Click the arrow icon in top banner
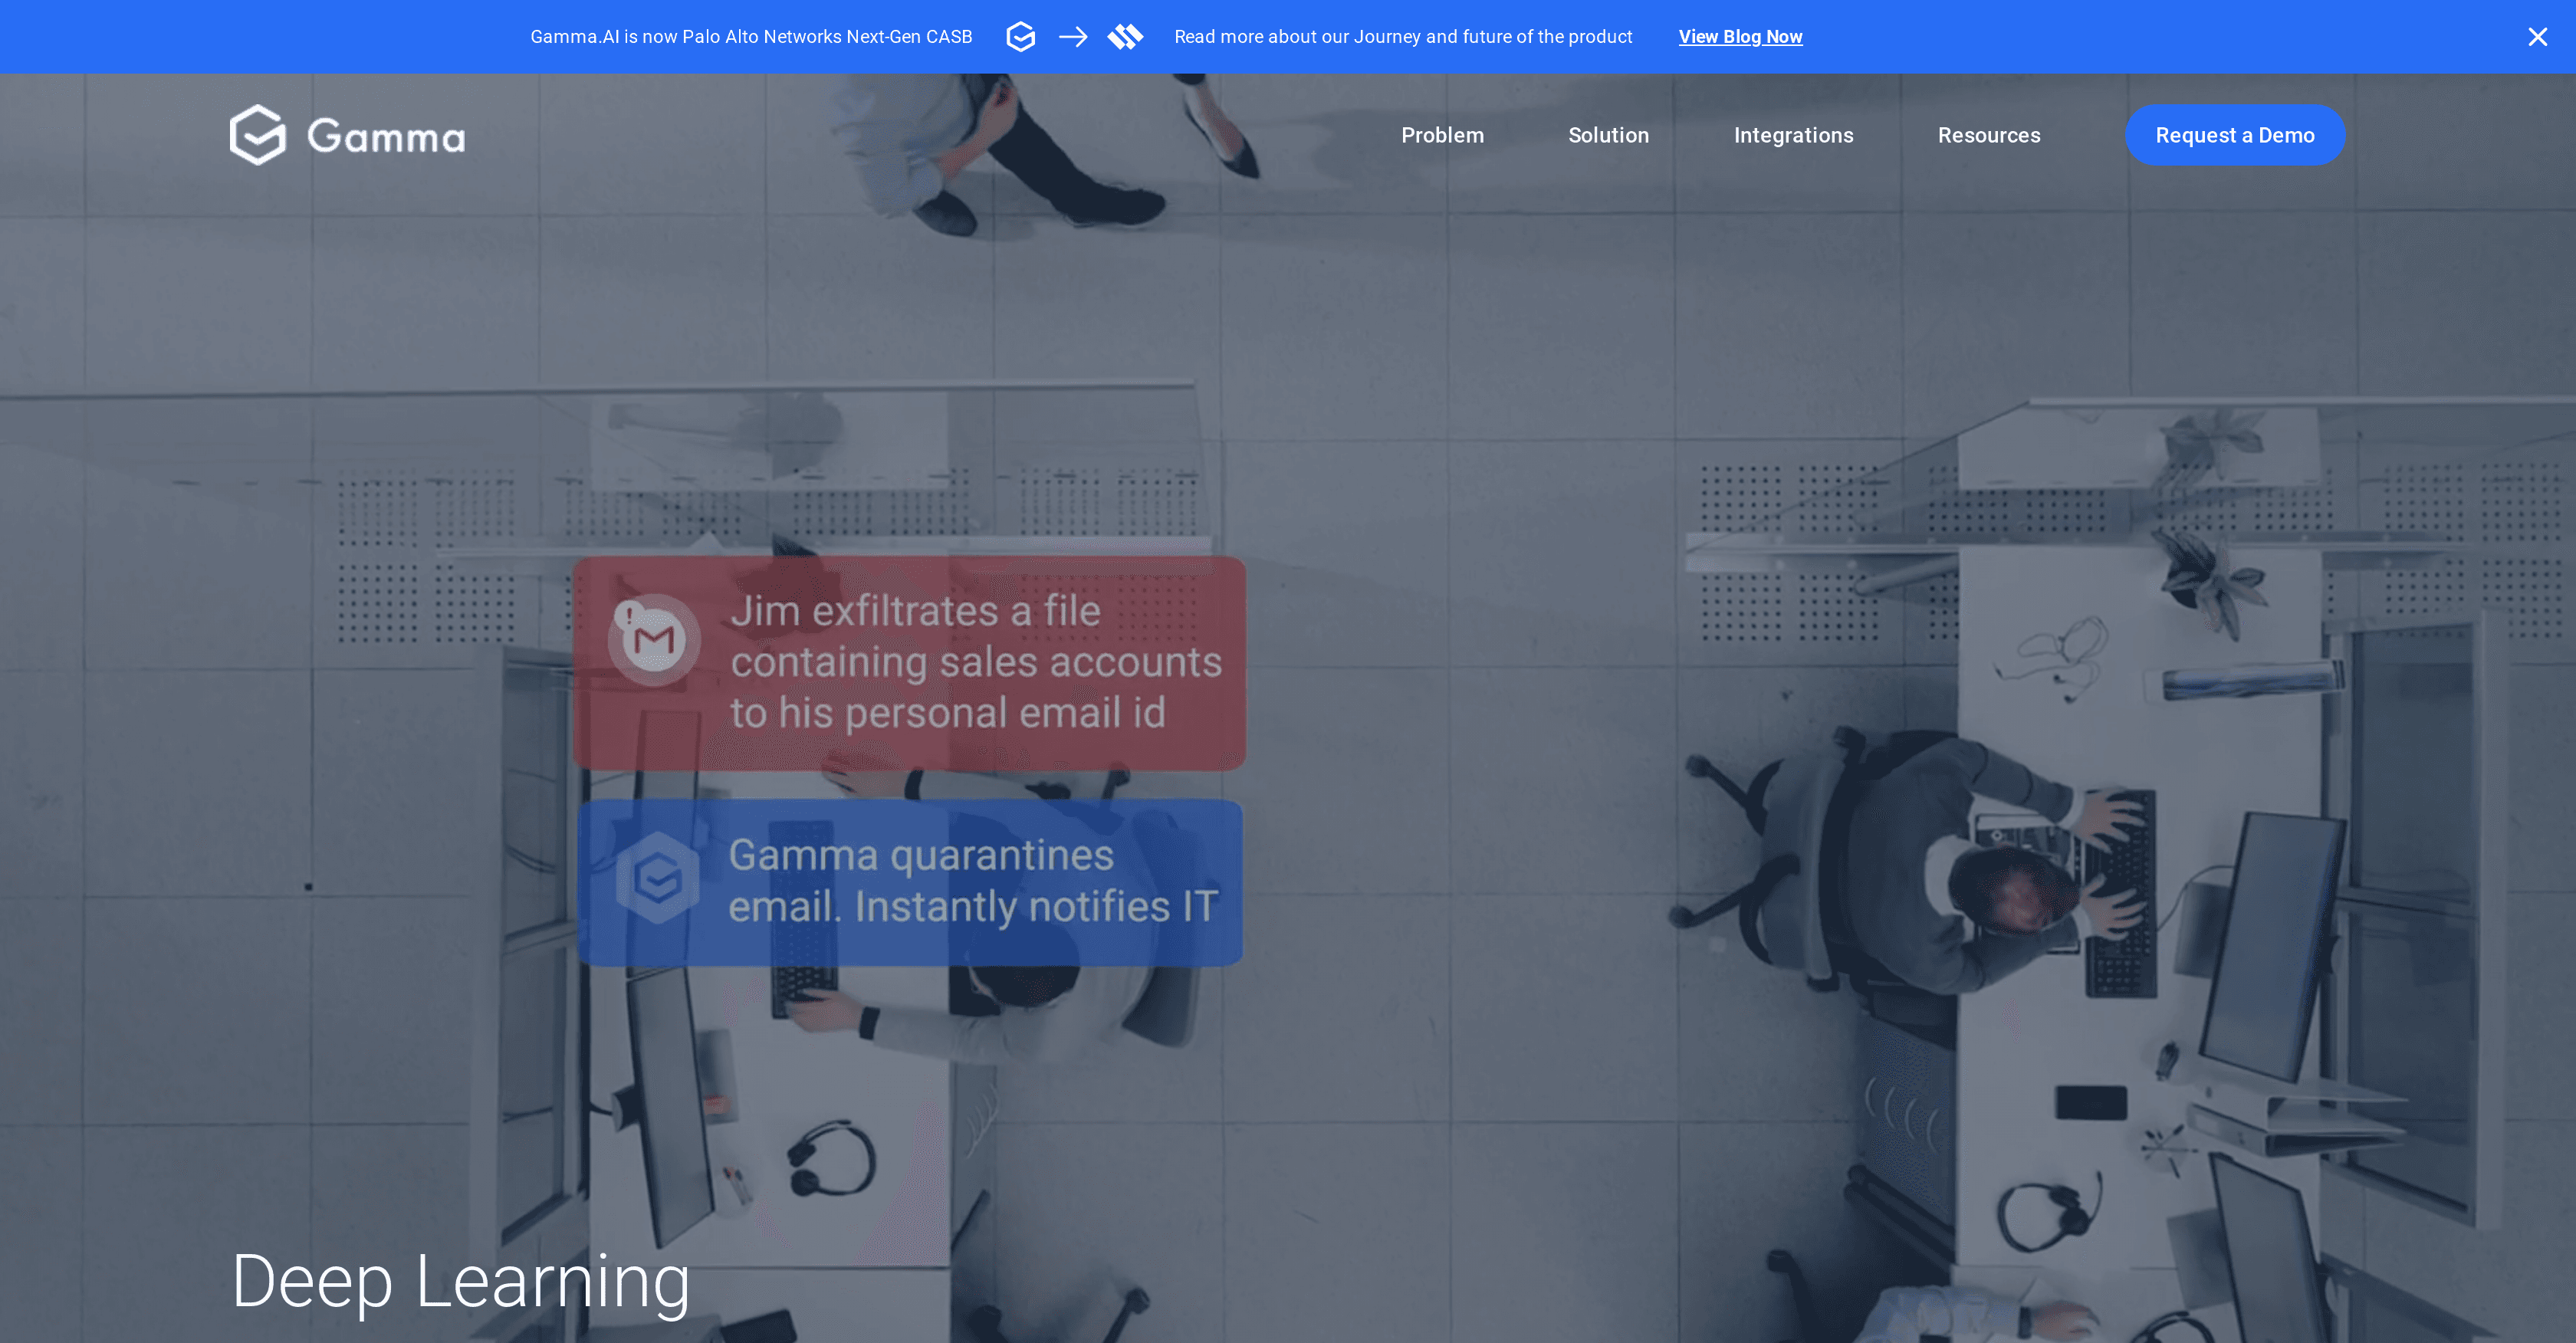 pos(1073,37)
